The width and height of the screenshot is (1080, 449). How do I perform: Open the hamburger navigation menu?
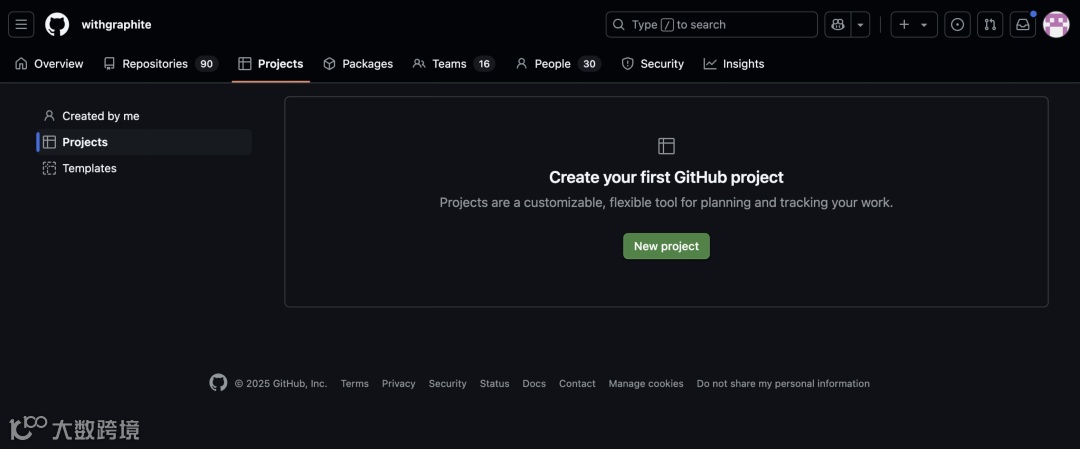21,25
